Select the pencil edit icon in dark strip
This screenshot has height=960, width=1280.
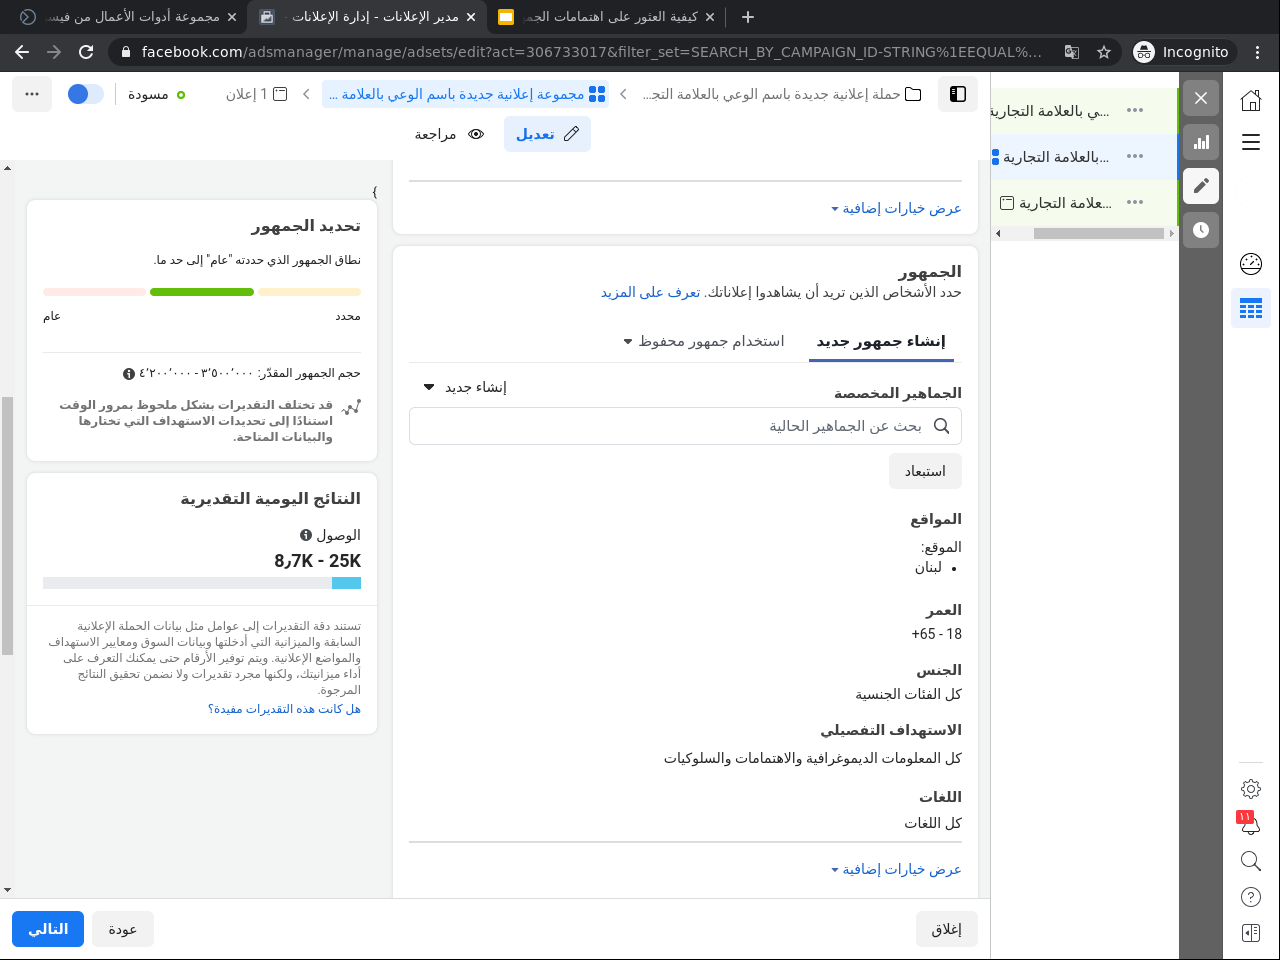tap(1201, 186)
